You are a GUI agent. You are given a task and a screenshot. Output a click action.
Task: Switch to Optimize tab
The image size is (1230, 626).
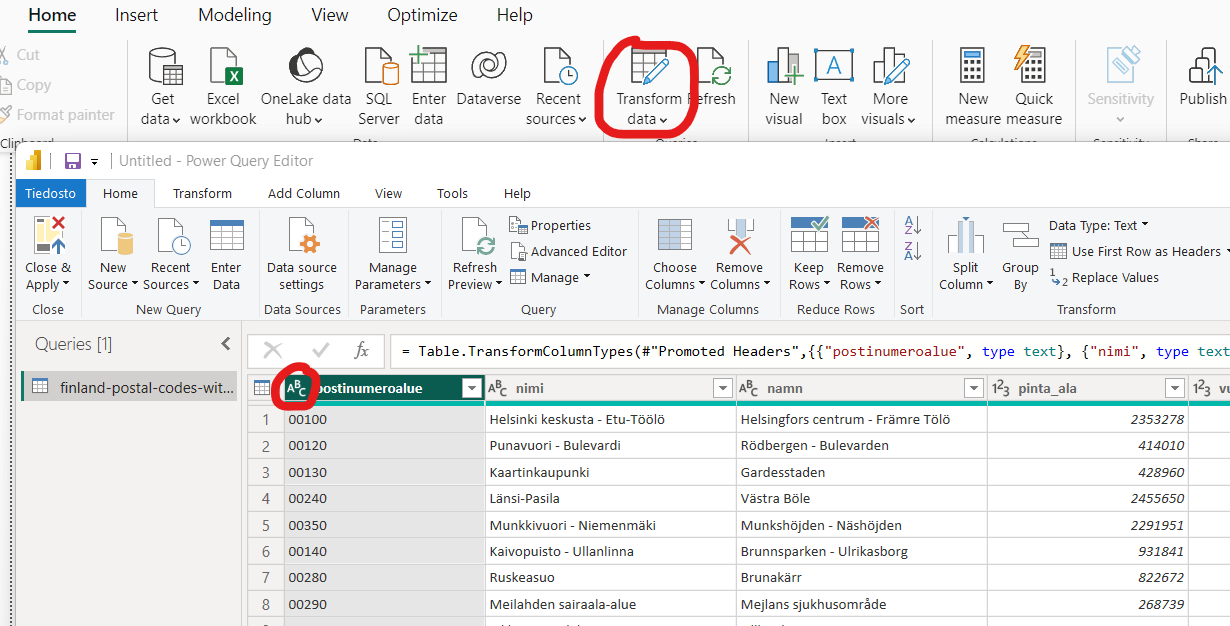(x=422, y=15)
